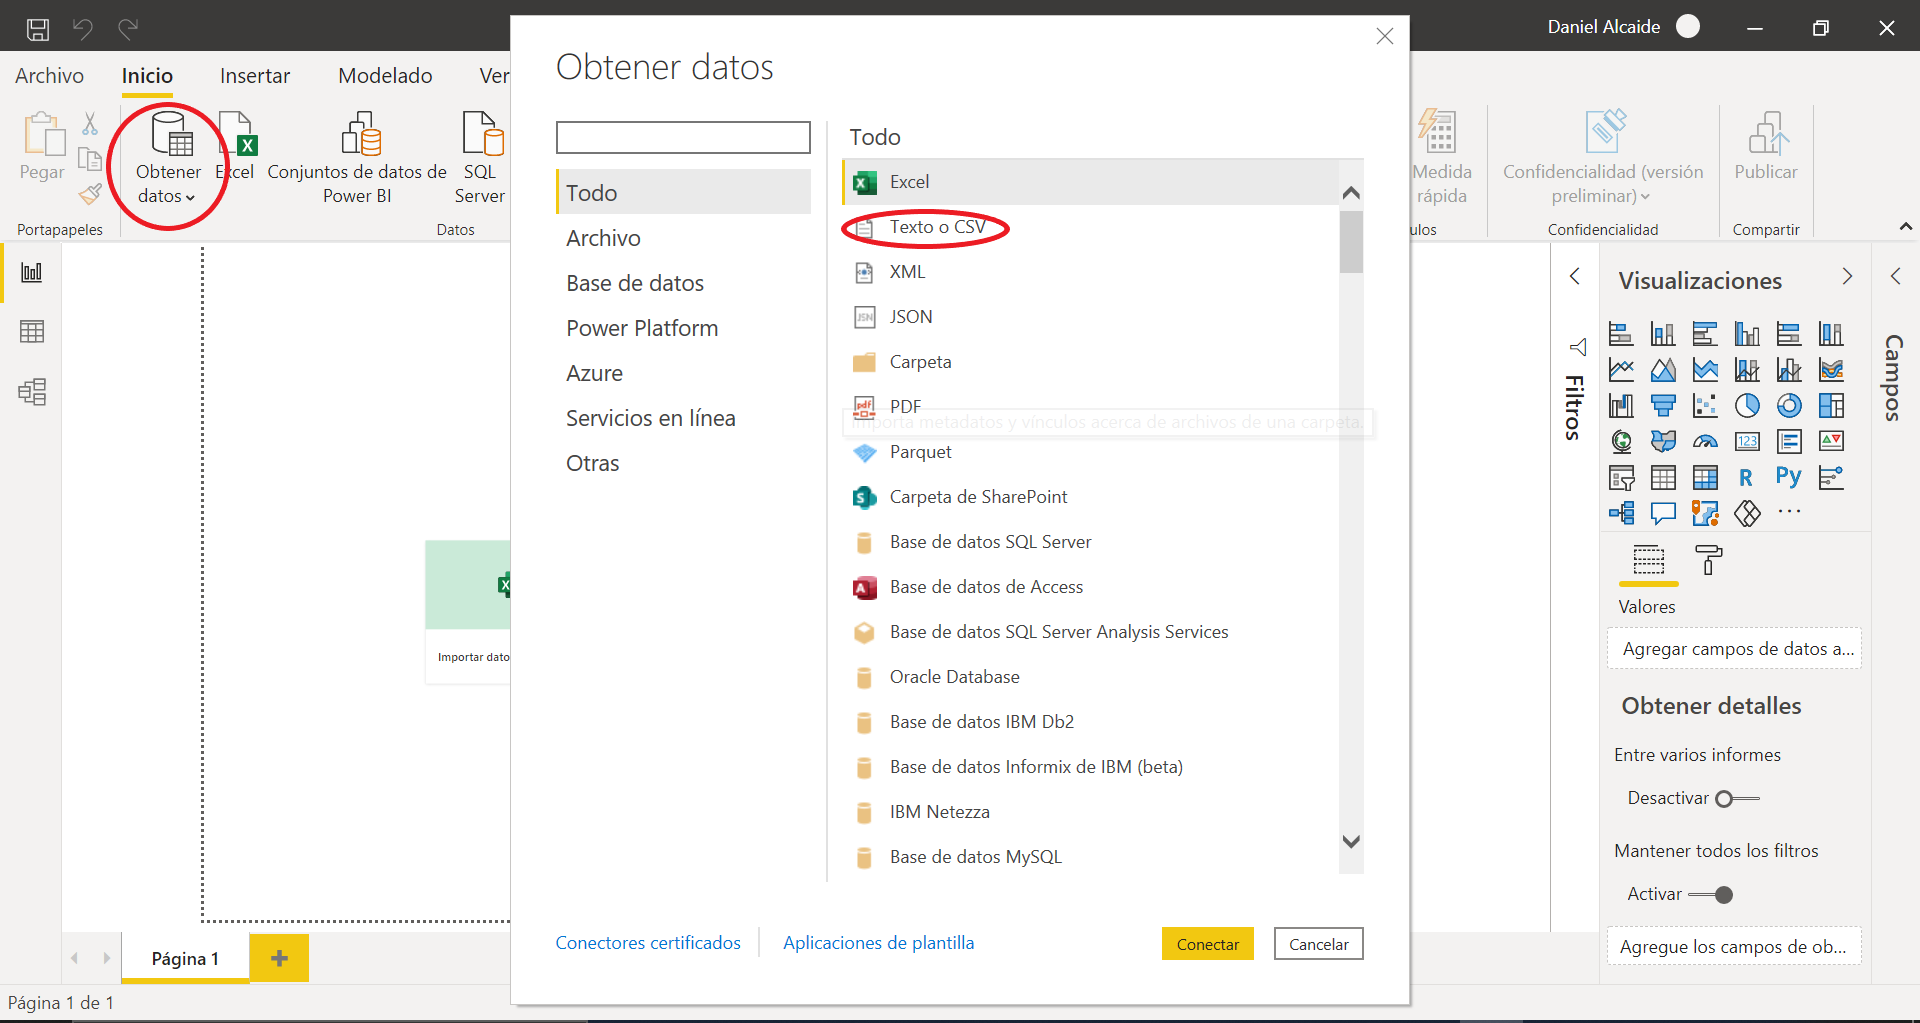Select the Gauge visualization
The width and height of the screenshot is (1920, 1023).
click(x=1705, y=441)
